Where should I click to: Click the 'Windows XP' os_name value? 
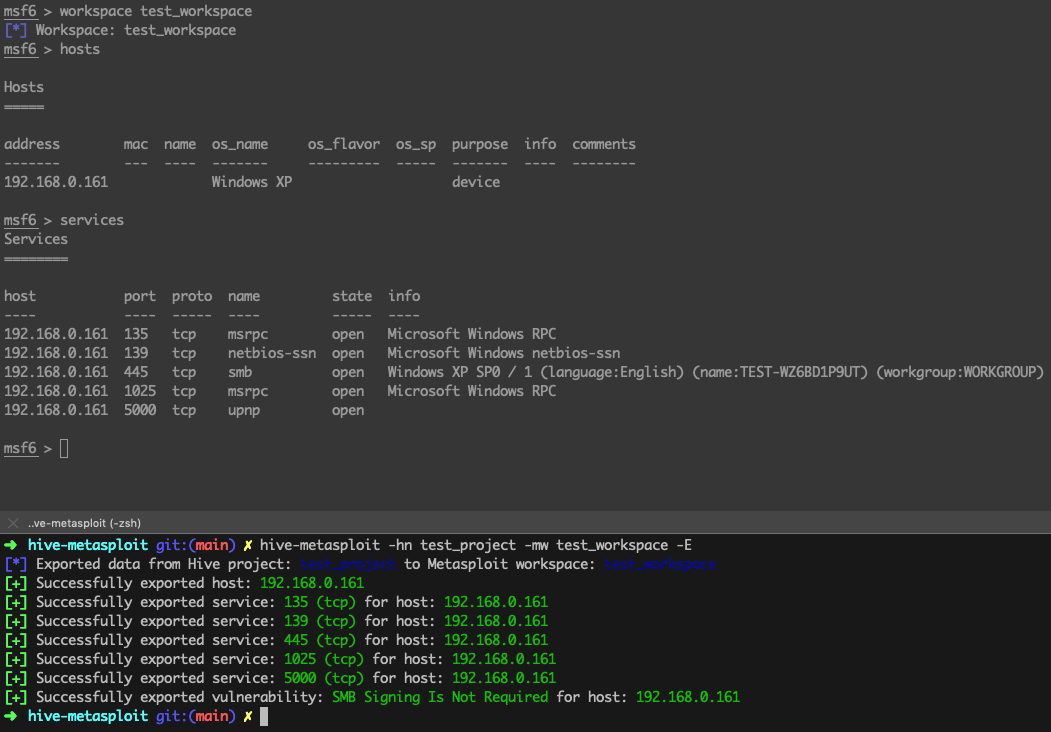252,182
